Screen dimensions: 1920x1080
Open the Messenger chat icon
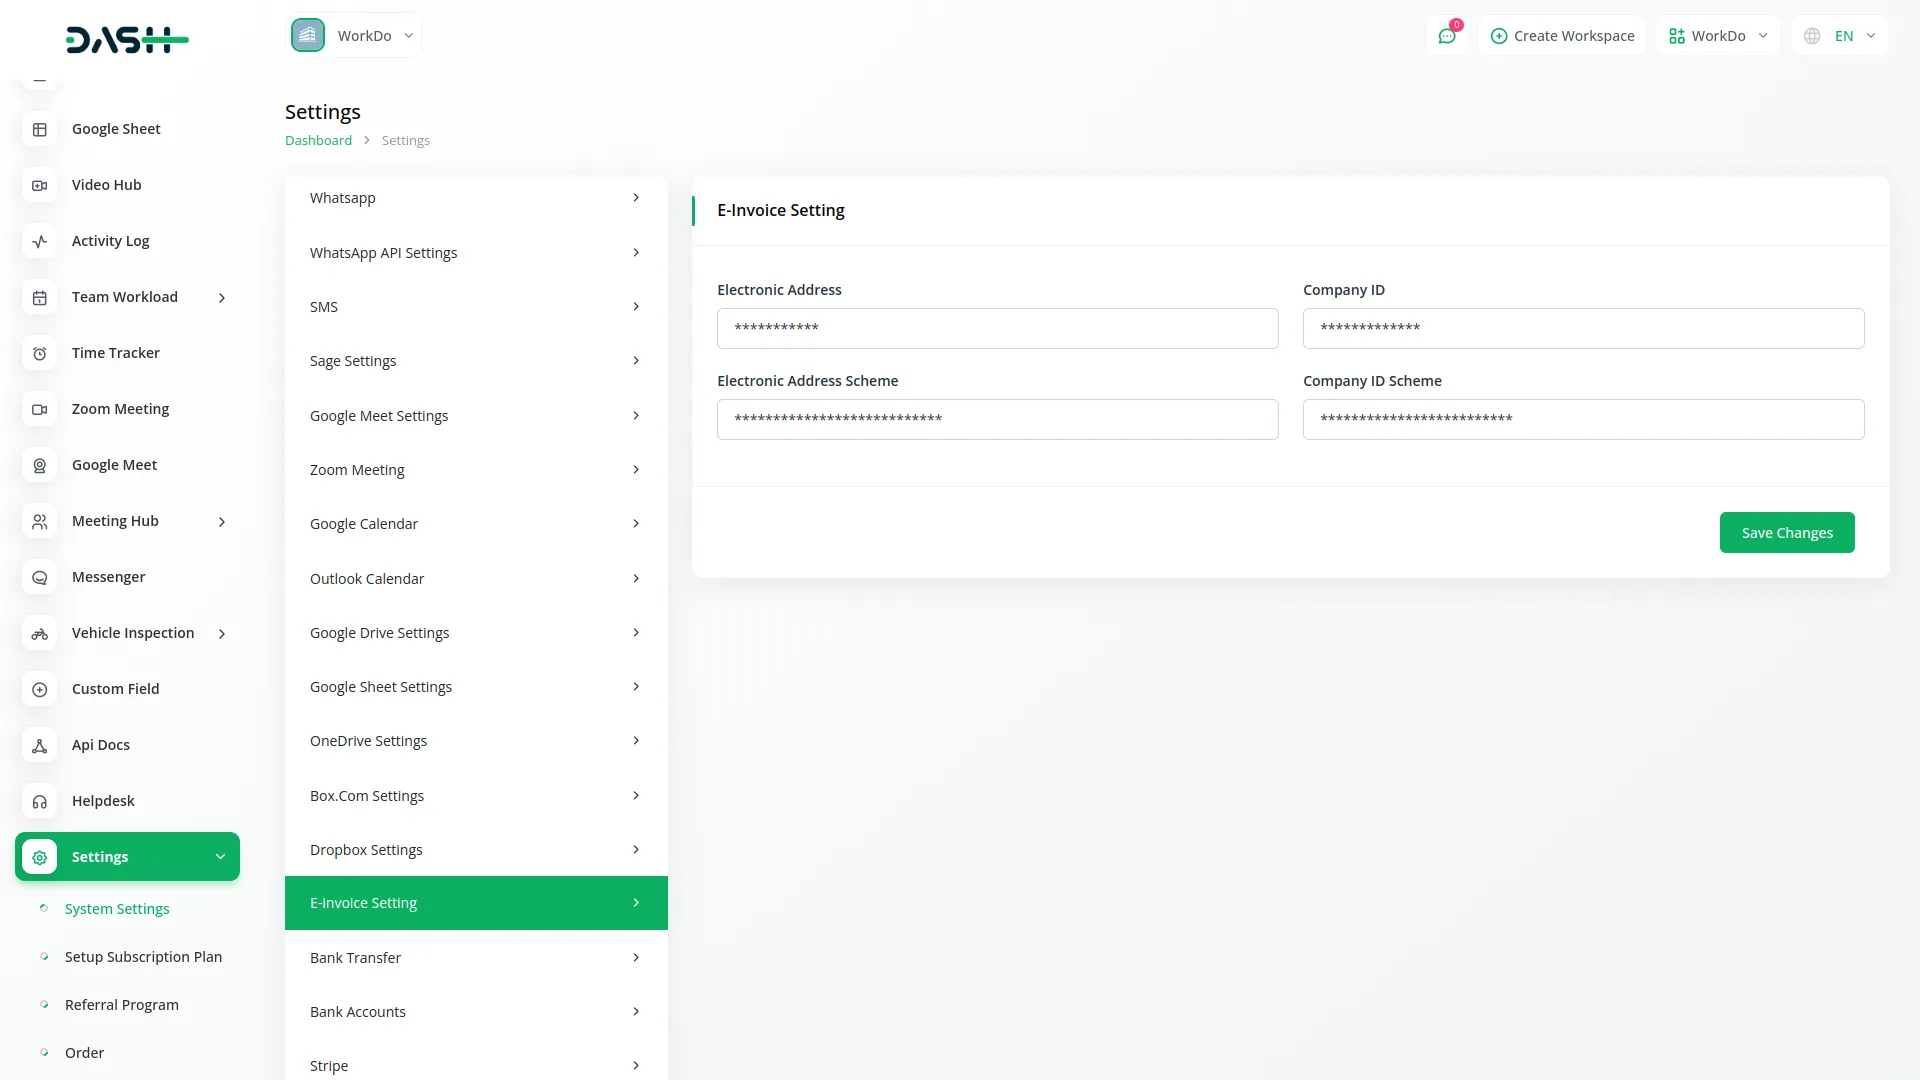click(39, 577)
